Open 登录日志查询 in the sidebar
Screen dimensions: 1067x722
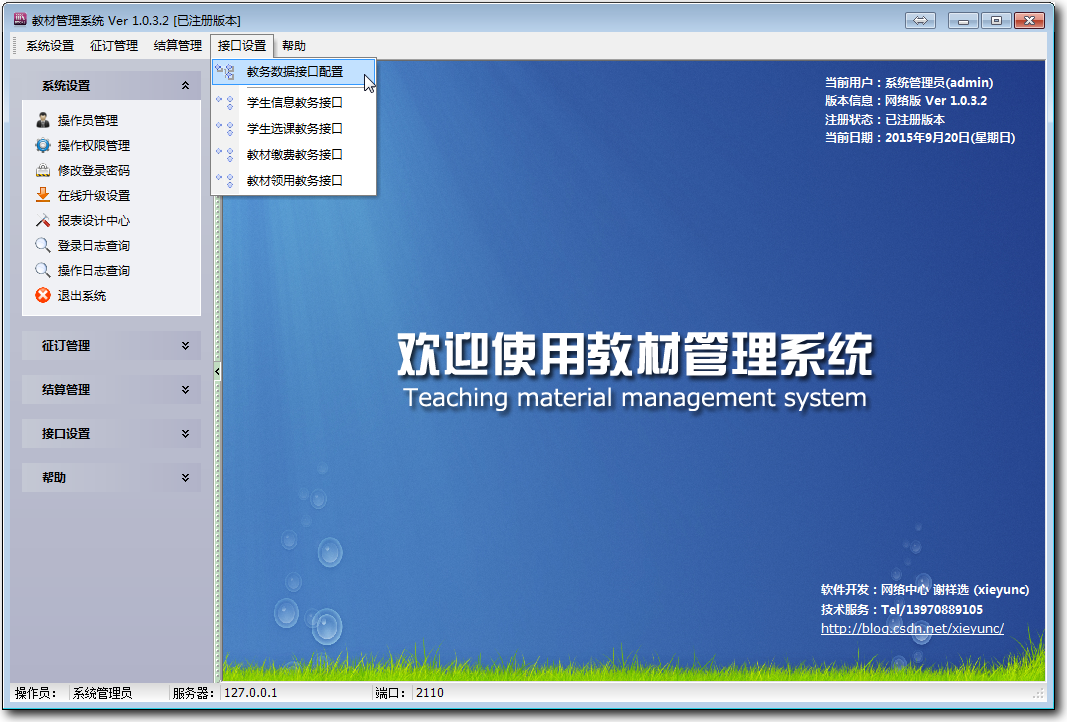pos(93,246)
